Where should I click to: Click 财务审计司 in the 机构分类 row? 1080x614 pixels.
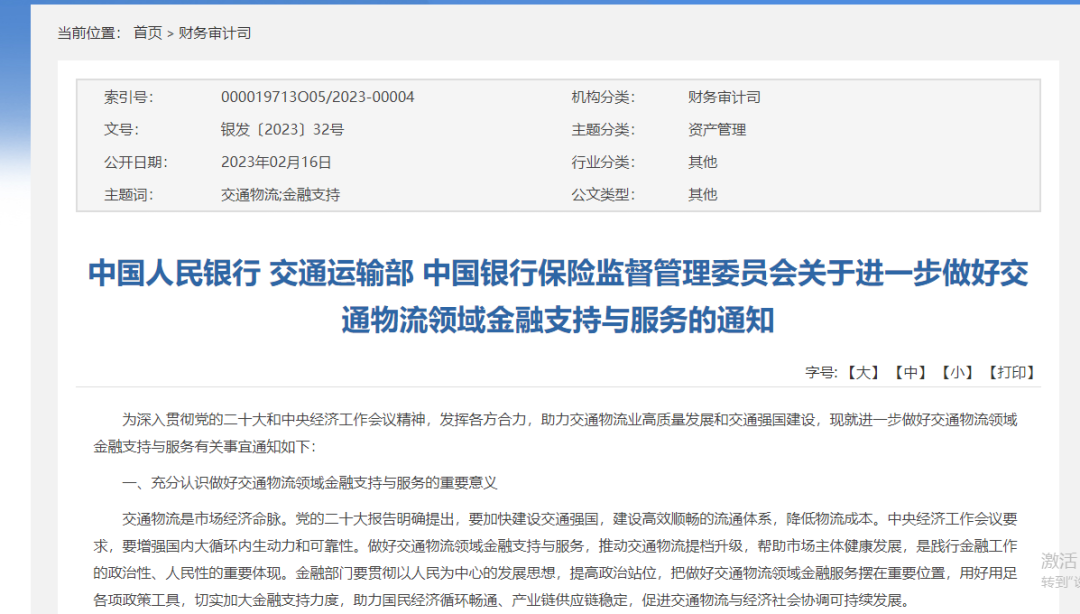pos(724,97)
